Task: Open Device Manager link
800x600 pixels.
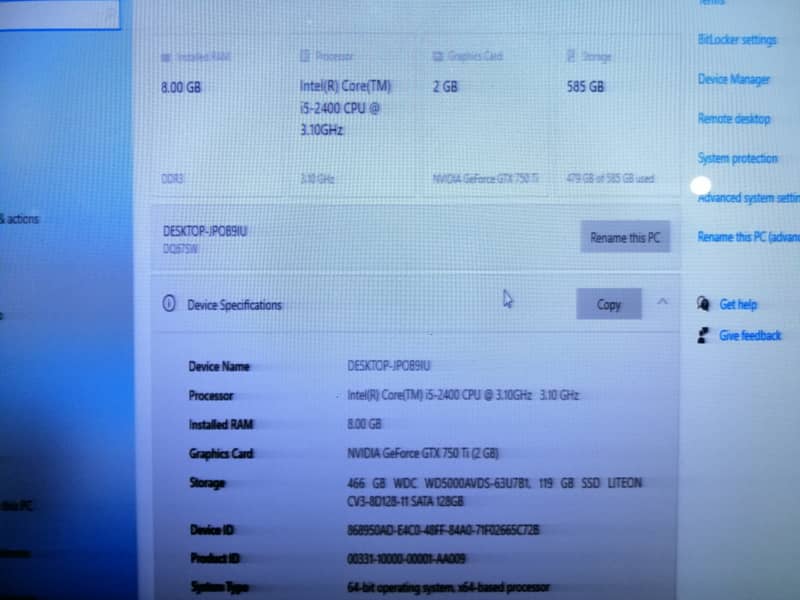Action: [734, 79]
